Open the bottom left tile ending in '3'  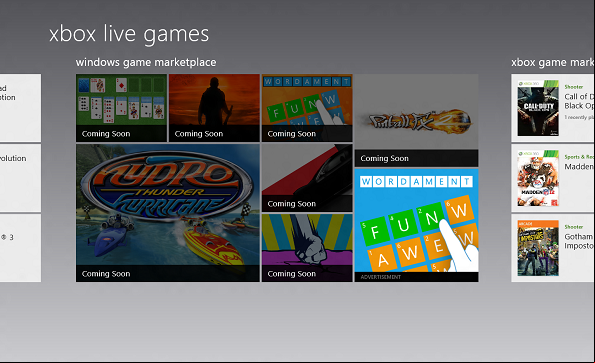pos(20,248)
